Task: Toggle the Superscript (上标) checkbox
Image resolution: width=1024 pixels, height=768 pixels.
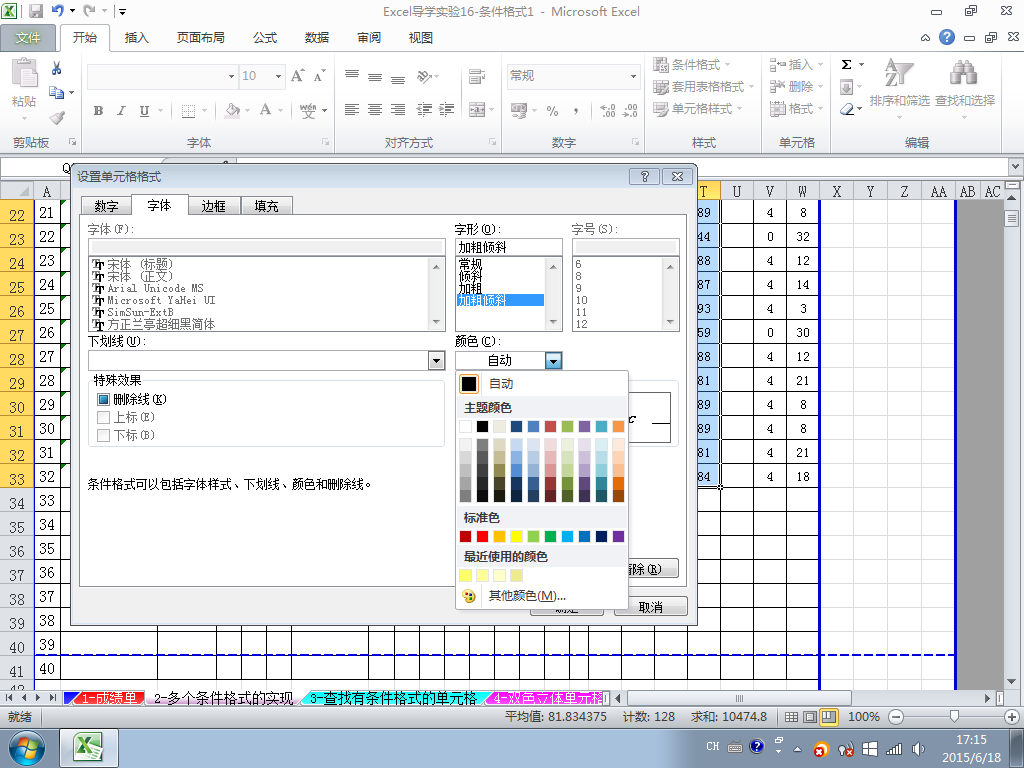Action: coord(103,417)
